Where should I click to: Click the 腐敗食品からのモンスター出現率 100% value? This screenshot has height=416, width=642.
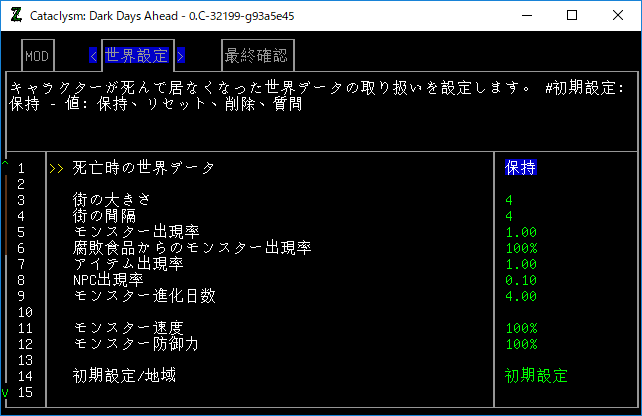tap(521, 248)
